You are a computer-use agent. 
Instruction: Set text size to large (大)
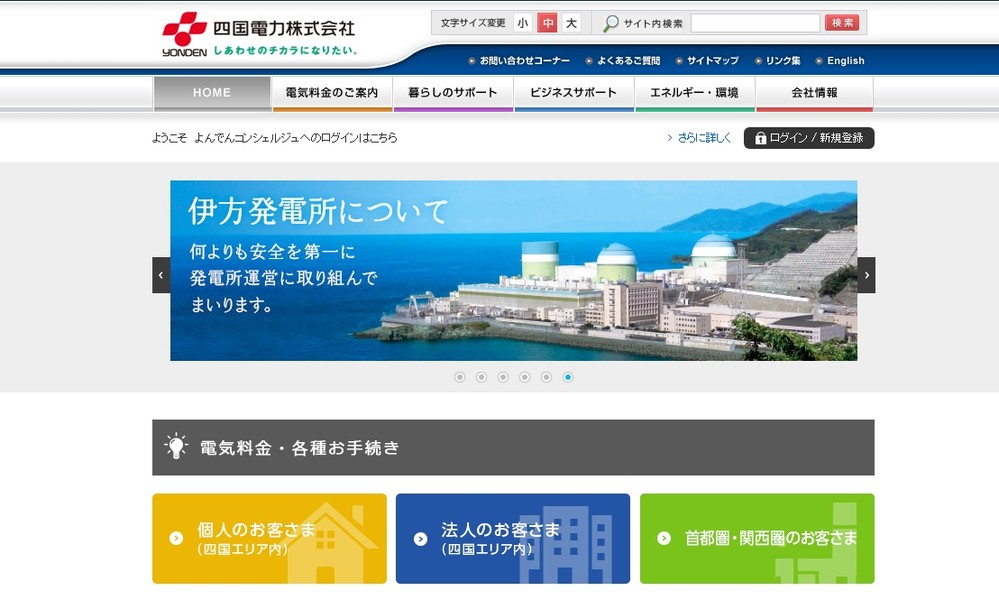point(571,23)
